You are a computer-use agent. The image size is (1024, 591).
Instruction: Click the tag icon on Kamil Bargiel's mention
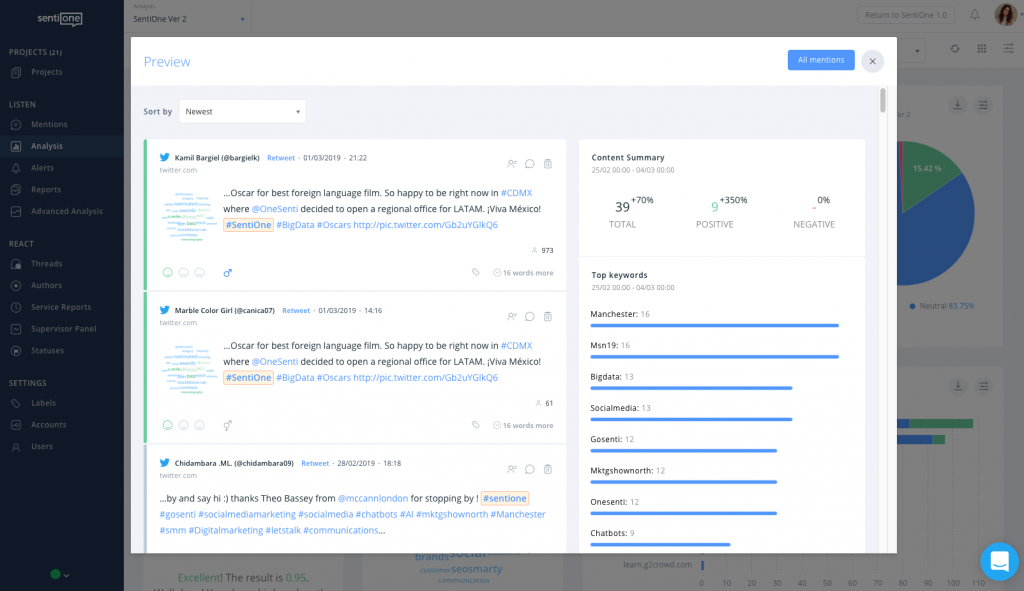pyautogui.click(x=476, y=272)
